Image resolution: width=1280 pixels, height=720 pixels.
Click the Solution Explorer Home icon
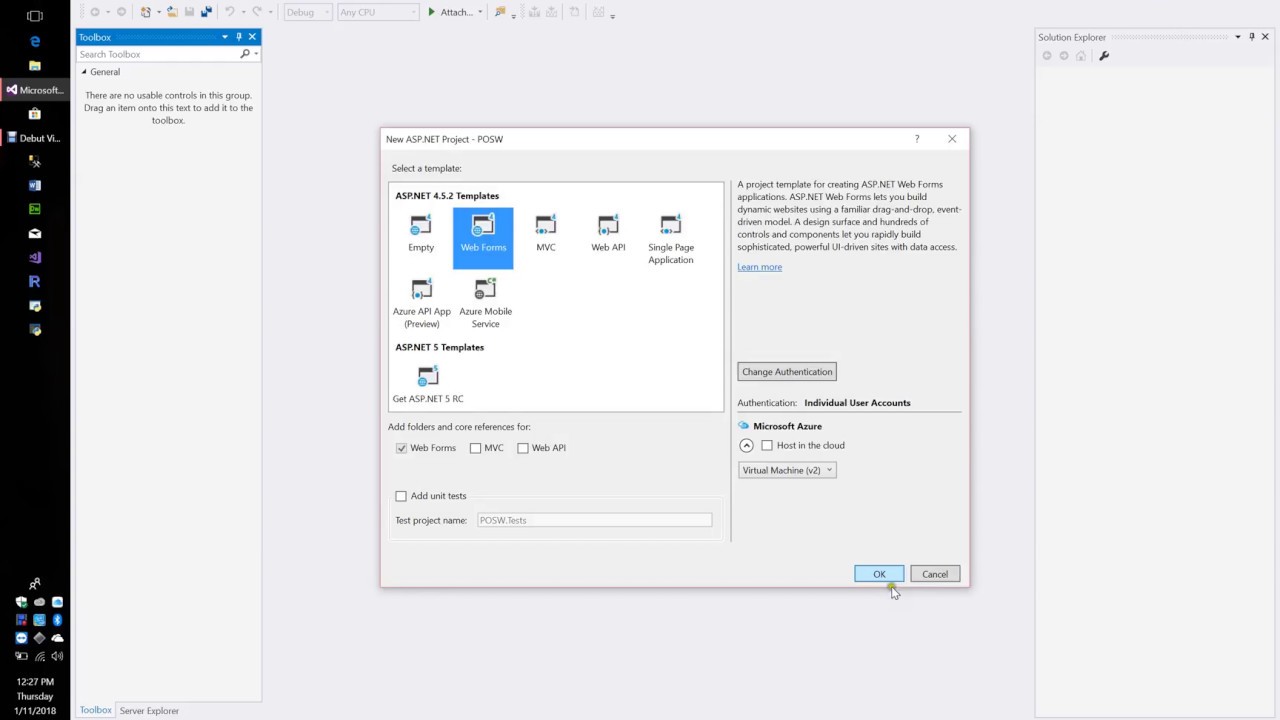click(1080, 56)
